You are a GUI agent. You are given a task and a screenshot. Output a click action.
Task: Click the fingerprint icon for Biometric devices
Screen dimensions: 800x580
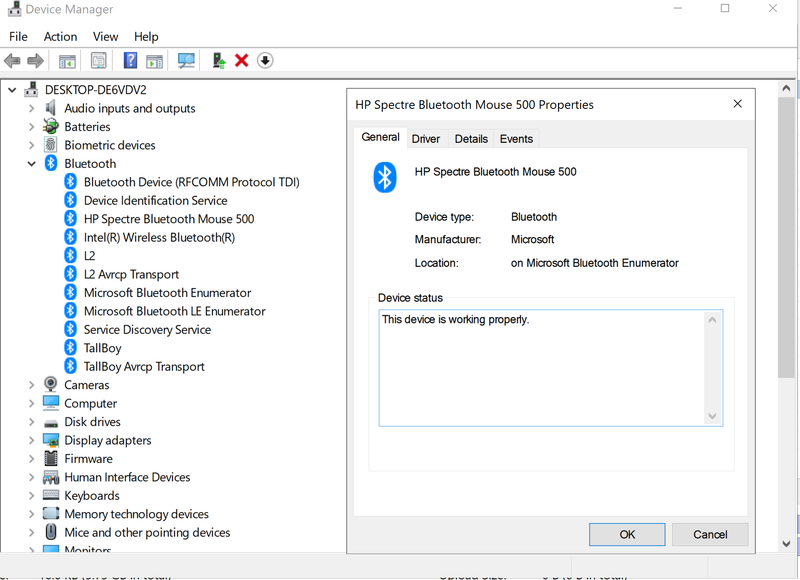coord(51,145)
